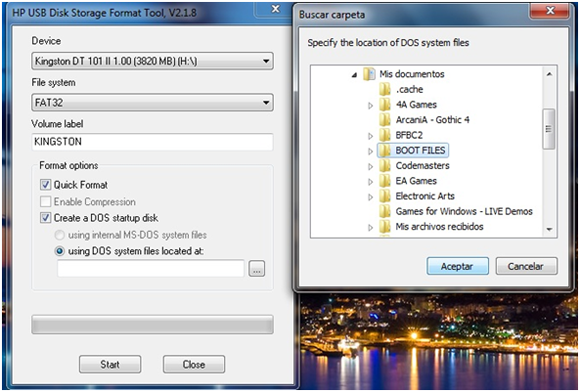Screen dimensions: 580x392
Task: Expand the Electronic Arts folder node
Action: tap(370, 197)
